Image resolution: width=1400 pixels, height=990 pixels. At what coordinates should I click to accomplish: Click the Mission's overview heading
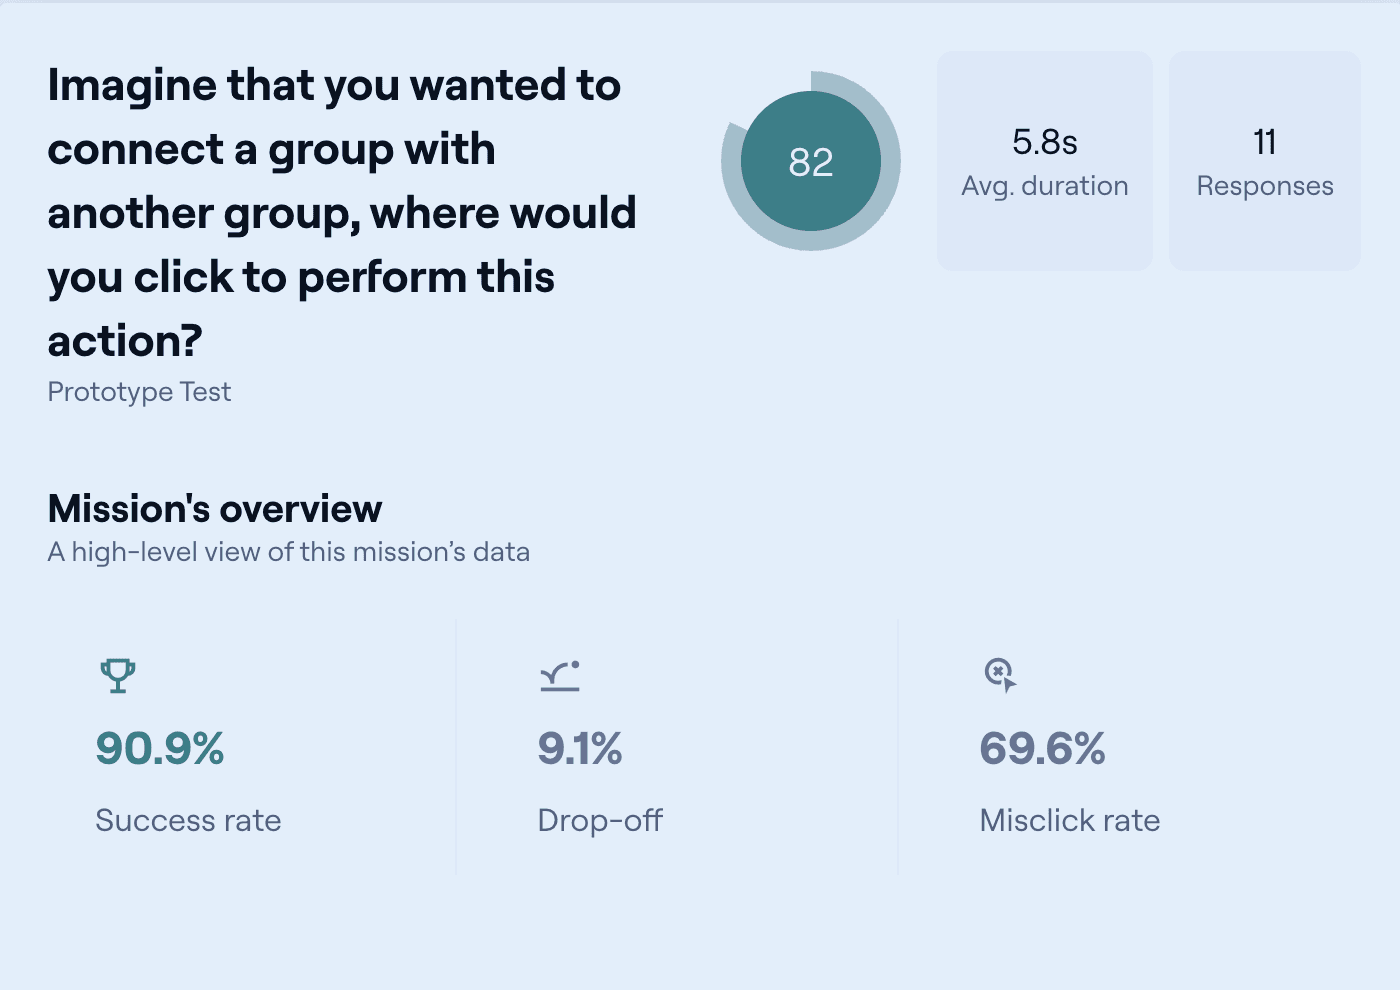215,509
